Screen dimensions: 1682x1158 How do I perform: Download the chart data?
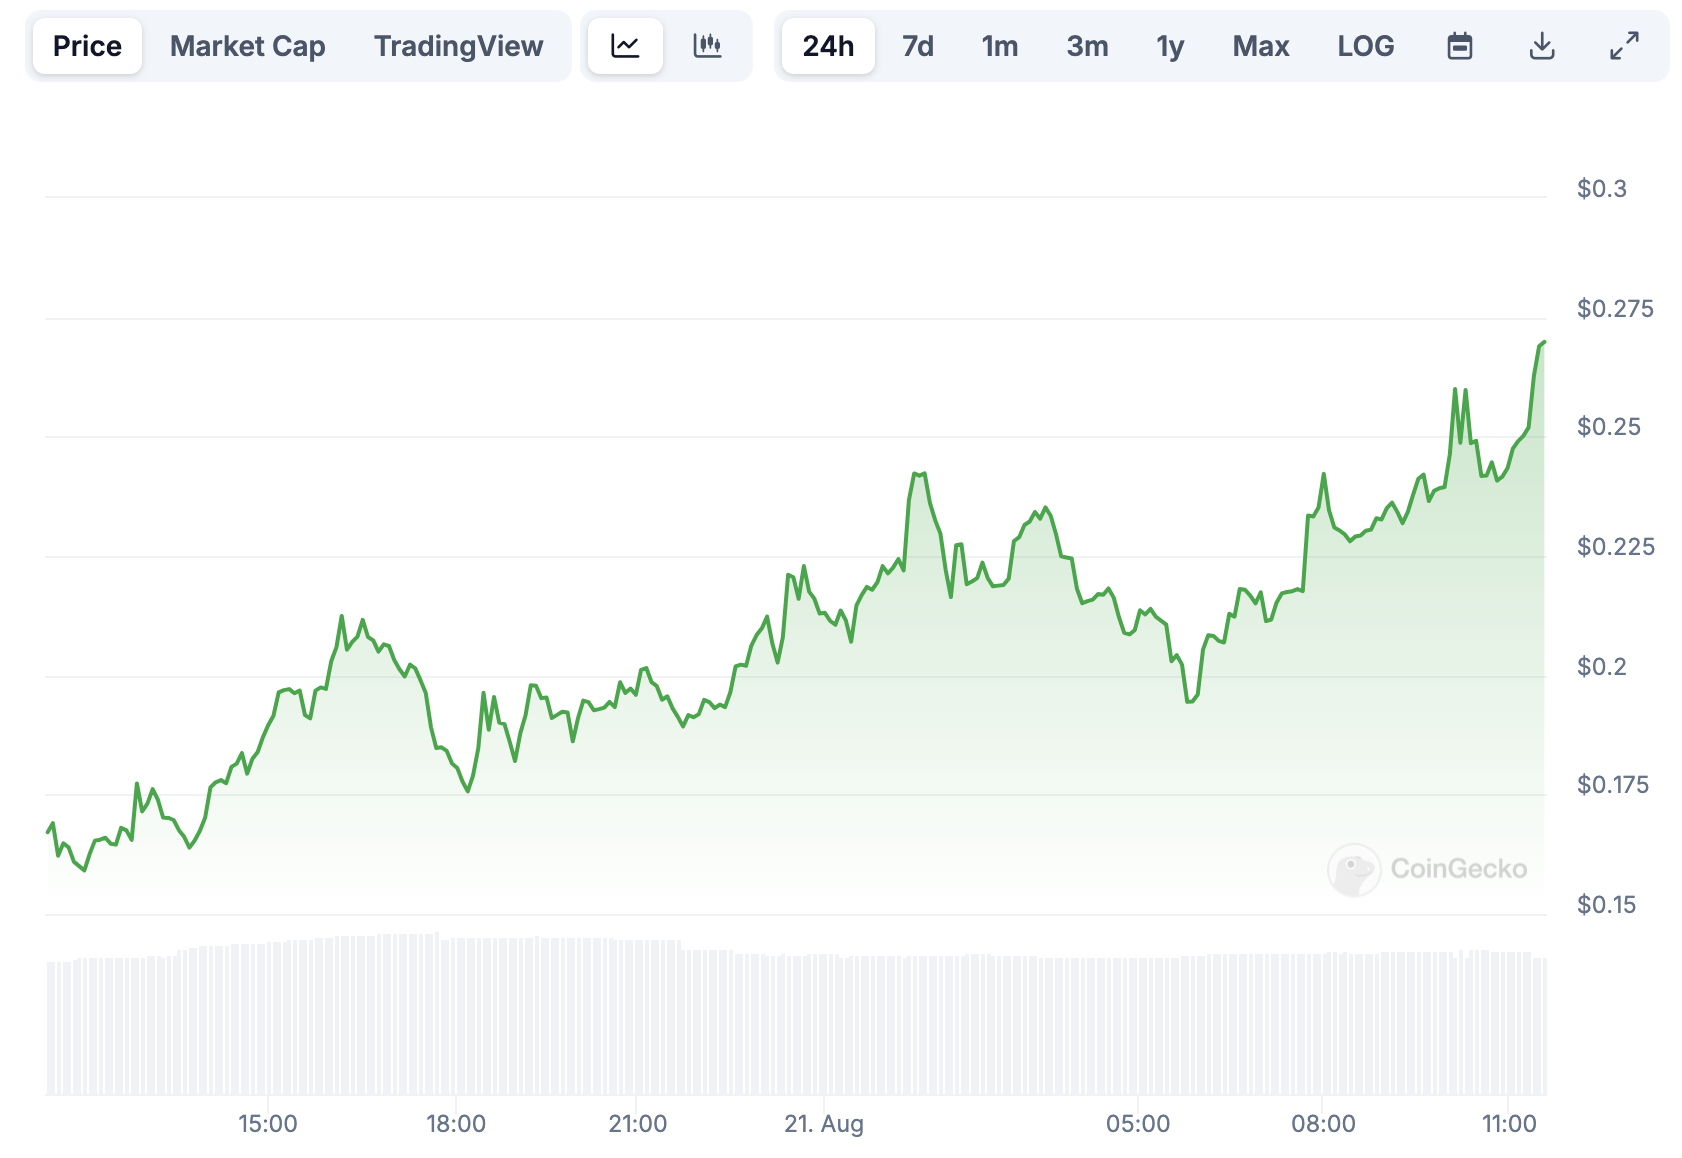point(1542,46)
